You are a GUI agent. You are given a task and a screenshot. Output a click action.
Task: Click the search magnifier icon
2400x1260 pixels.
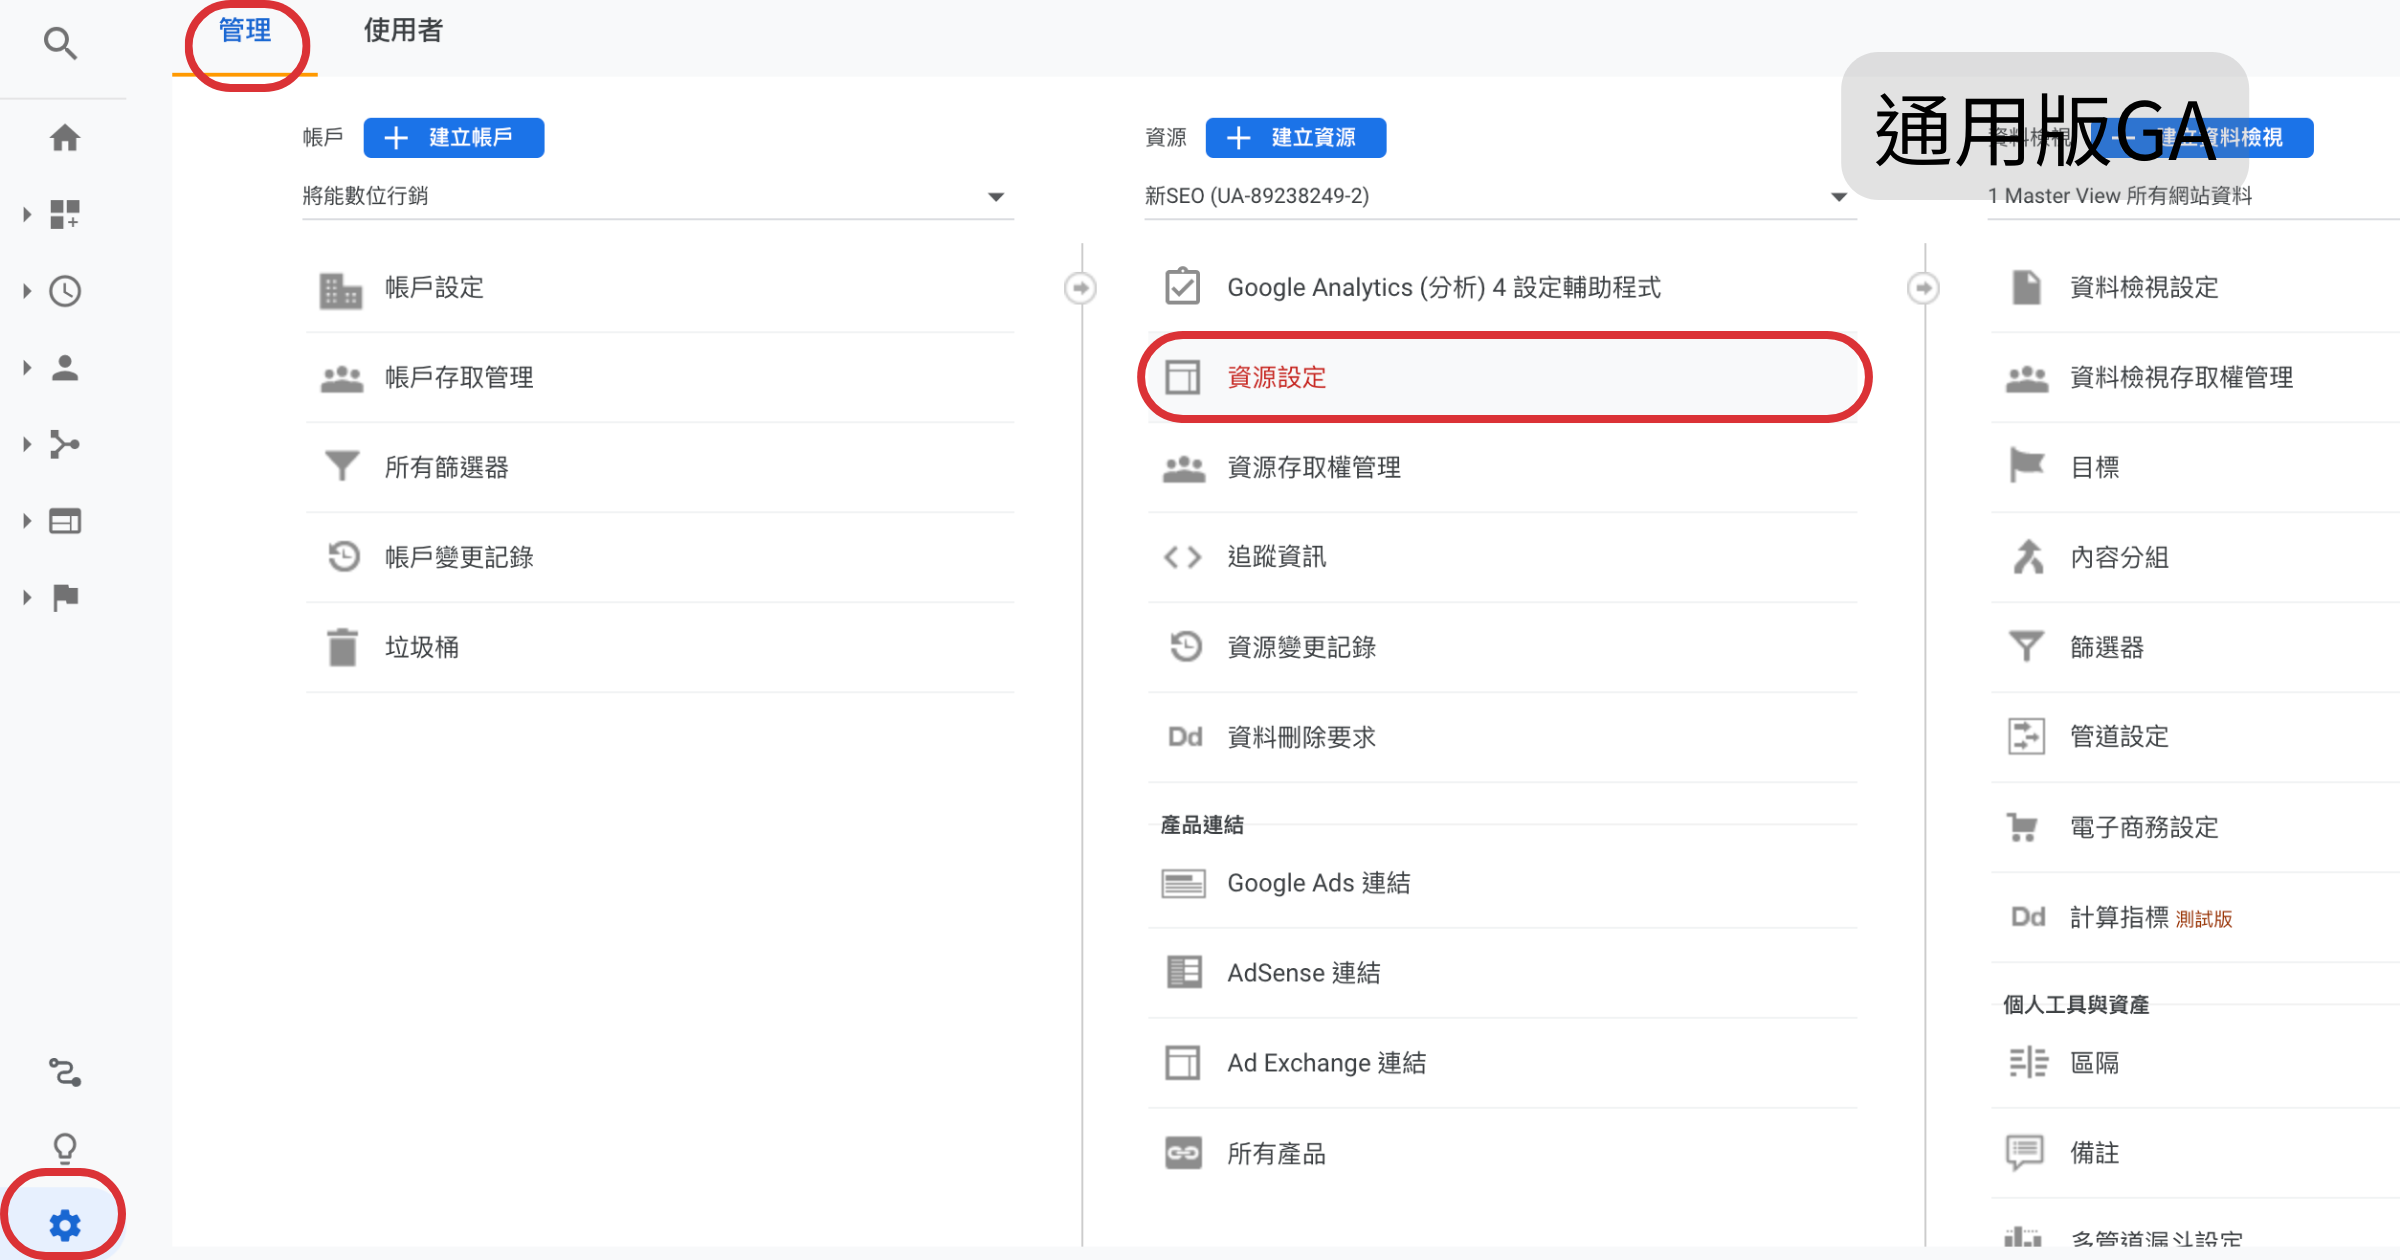(60, 43)
